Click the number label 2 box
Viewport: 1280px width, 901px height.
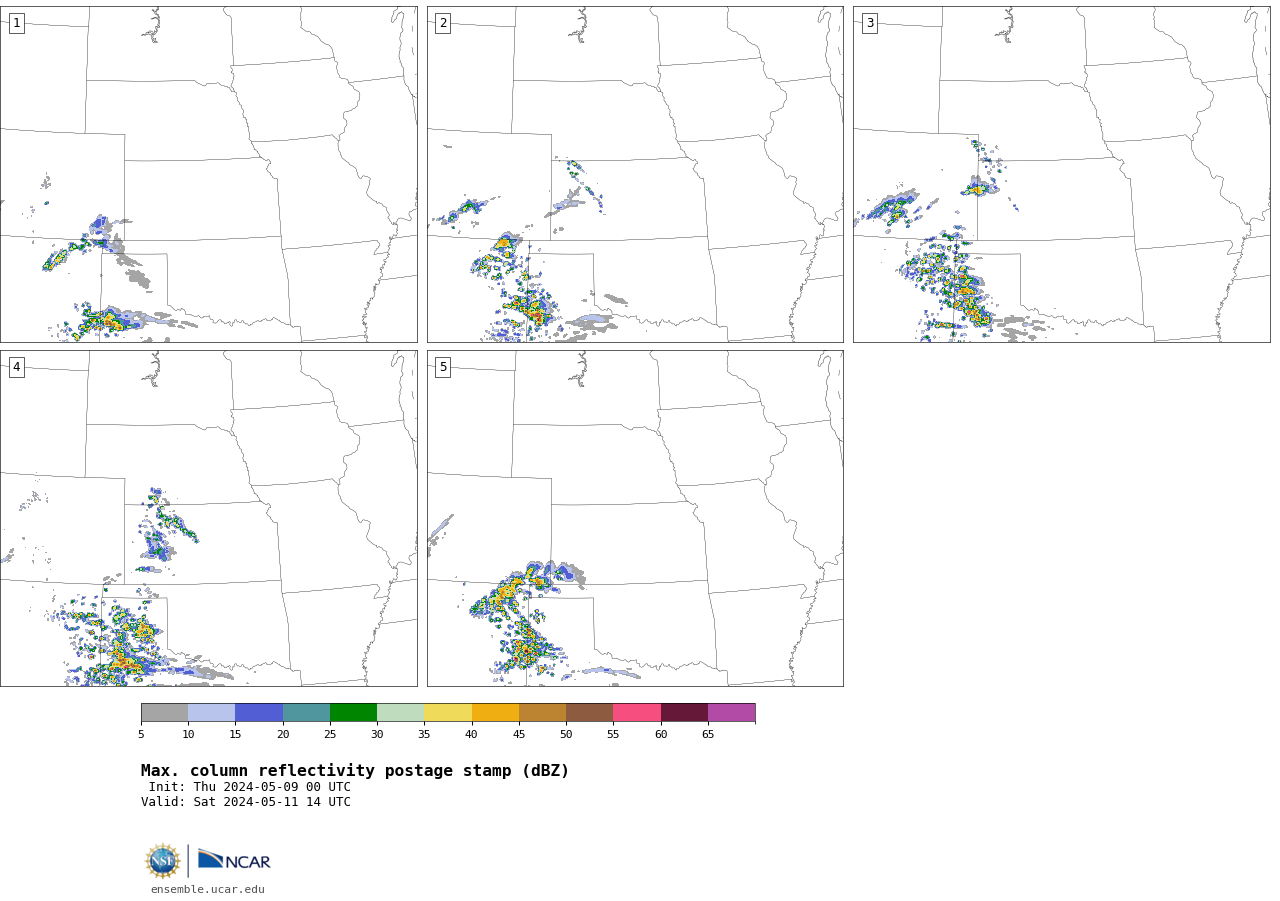[x=443, y=23]
